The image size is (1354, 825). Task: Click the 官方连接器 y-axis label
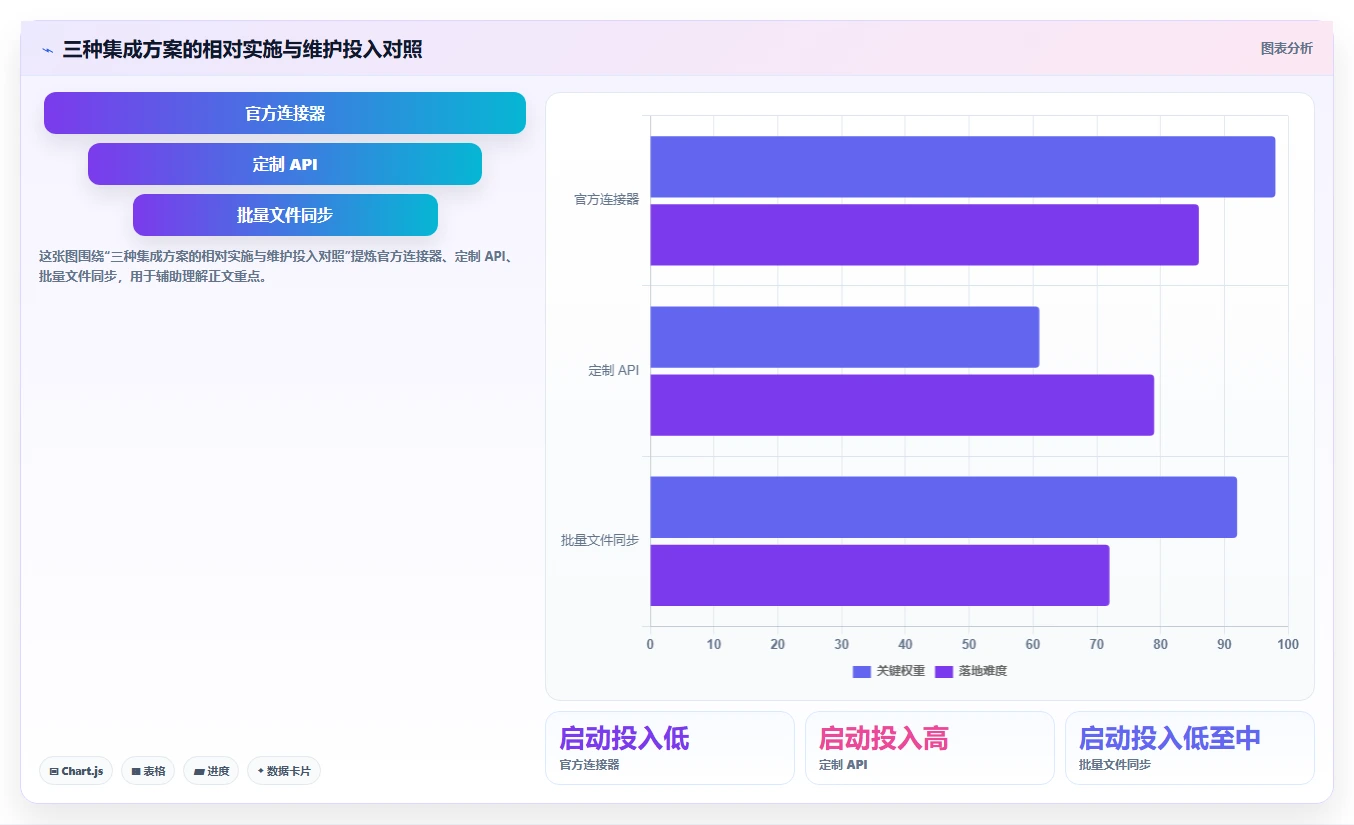pos(606,200)
